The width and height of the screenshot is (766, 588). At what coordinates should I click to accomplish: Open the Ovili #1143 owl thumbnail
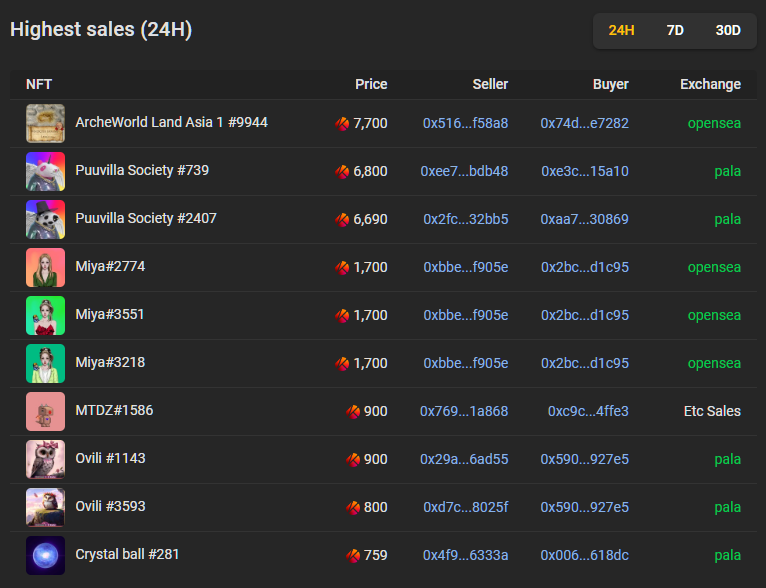(45, 459)
